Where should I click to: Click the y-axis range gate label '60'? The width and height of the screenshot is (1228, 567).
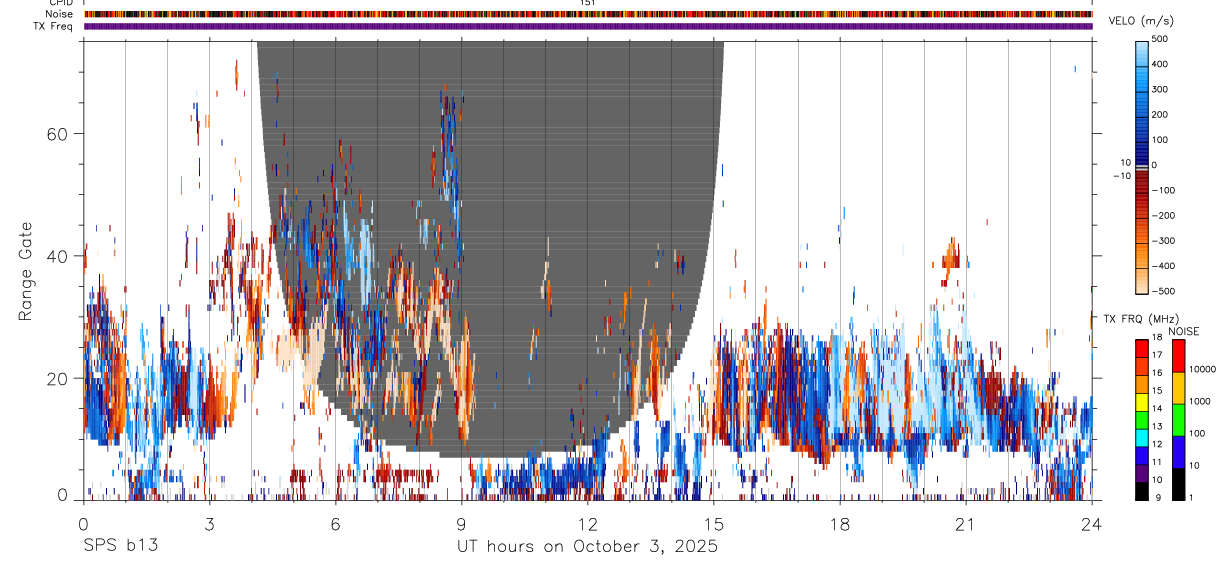(x=59, y=133)
